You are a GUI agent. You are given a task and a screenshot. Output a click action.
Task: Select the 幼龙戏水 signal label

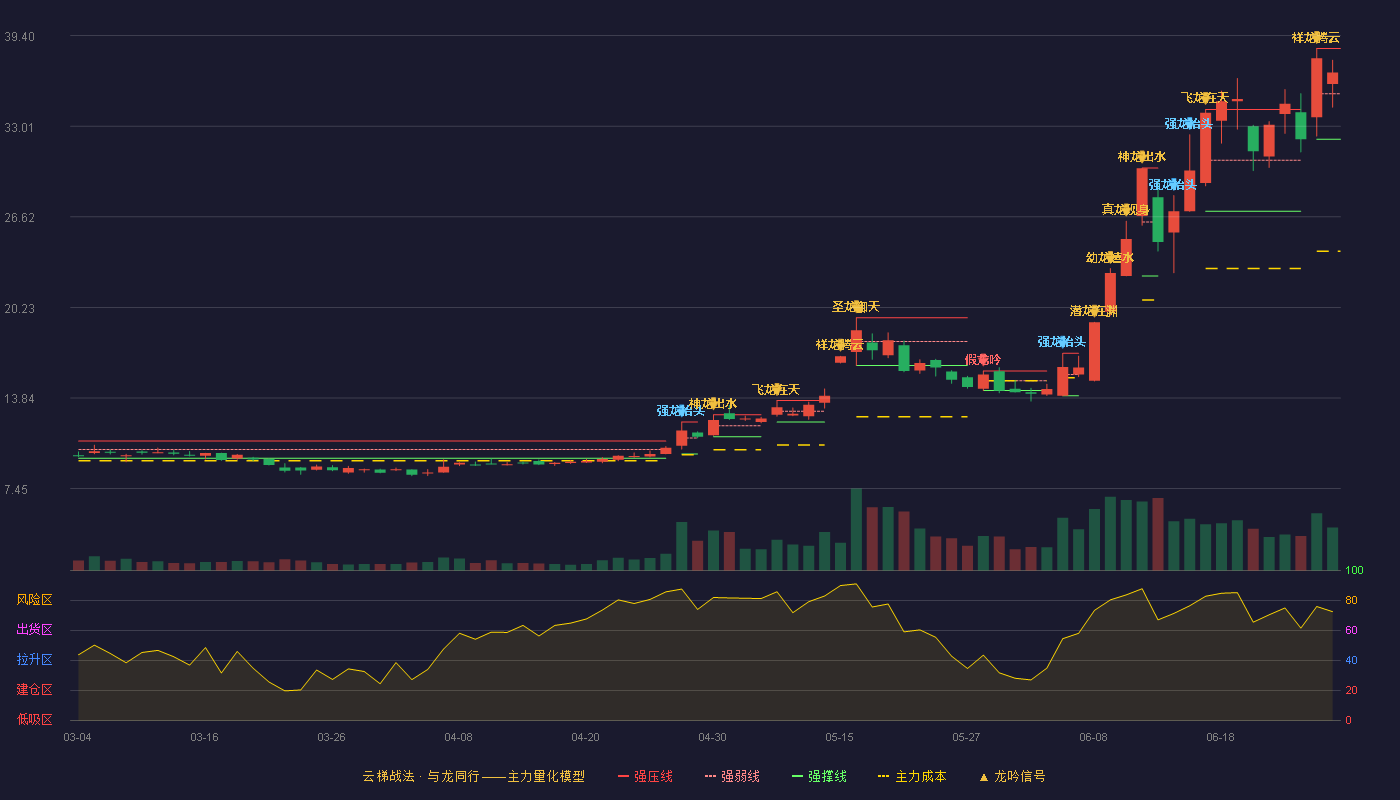[x=1110, y=258]
